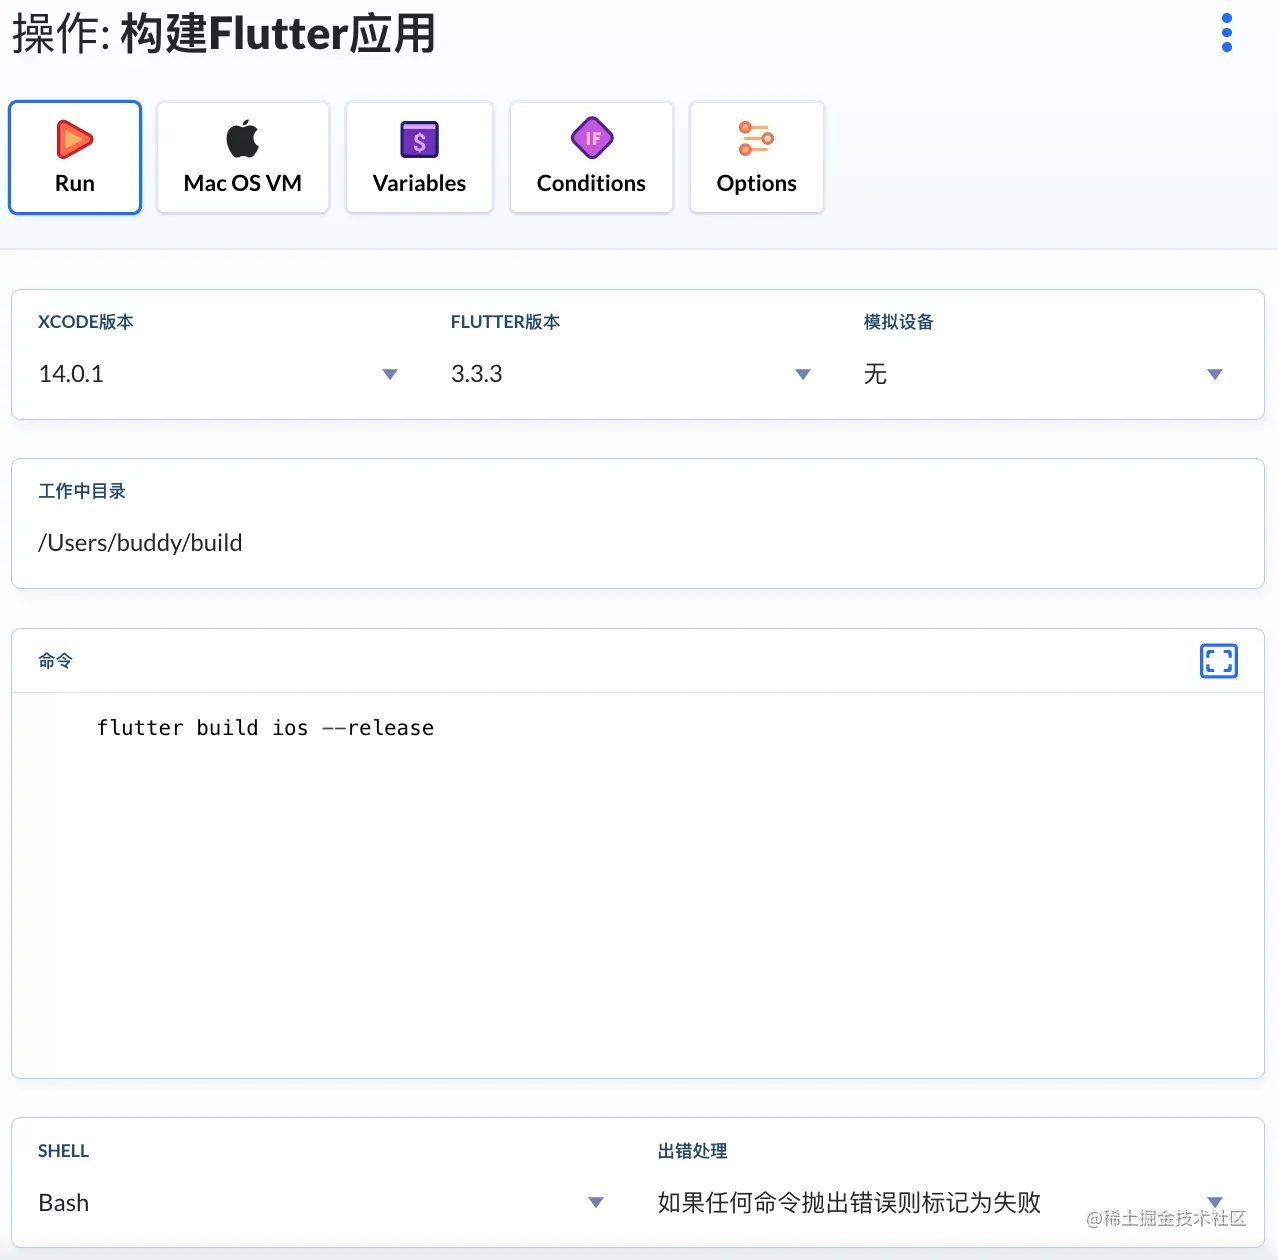The height and width of the screenshot is (1260, 1278).
Task: Click the working directory field /Users/buddy/build
Action: point(638,543)
